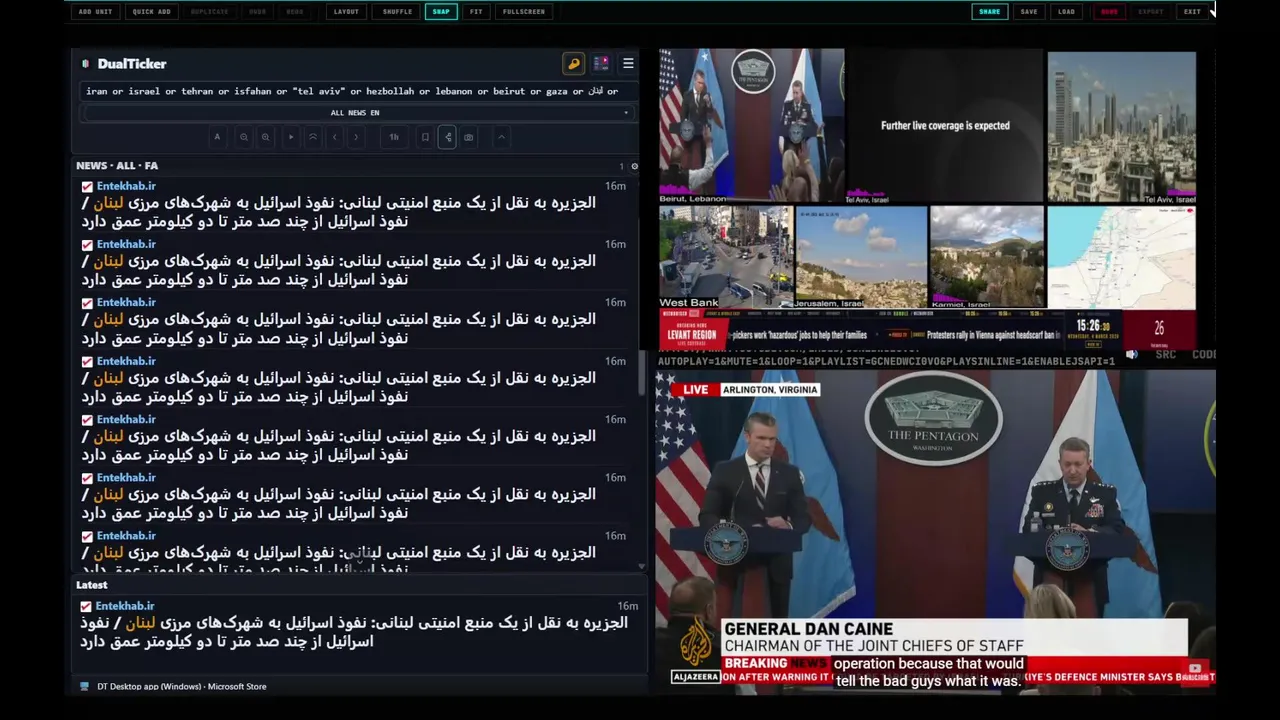Select the Karmiel, Israel camera thumbnail

tap(987, 257)
